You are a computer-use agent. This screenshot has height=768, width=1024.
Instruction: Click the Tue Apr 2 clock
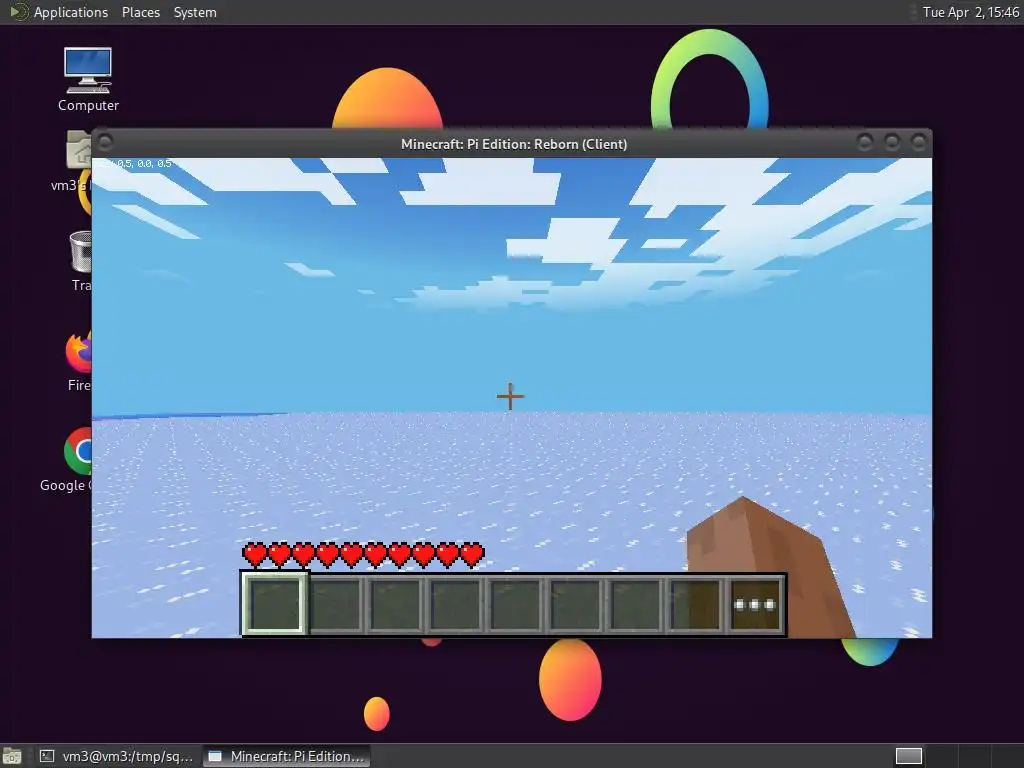click(970, 12)
